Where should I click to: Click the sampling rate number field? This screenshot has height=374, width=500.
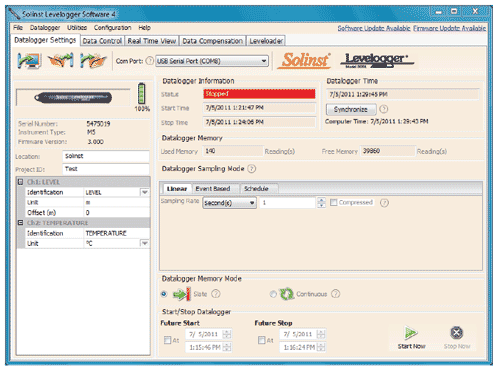pyautogui.click(x=288, y=202)
